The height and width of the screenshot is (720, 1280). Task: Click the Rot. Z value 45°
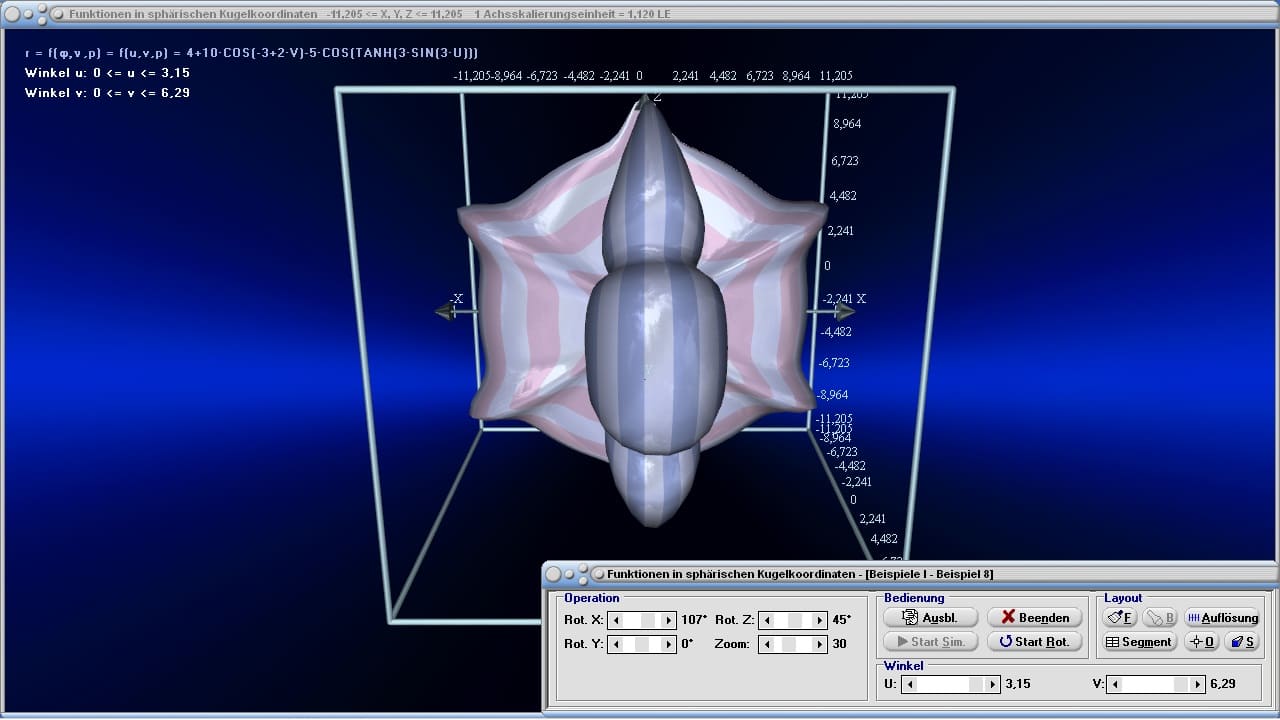coord(841,620)
